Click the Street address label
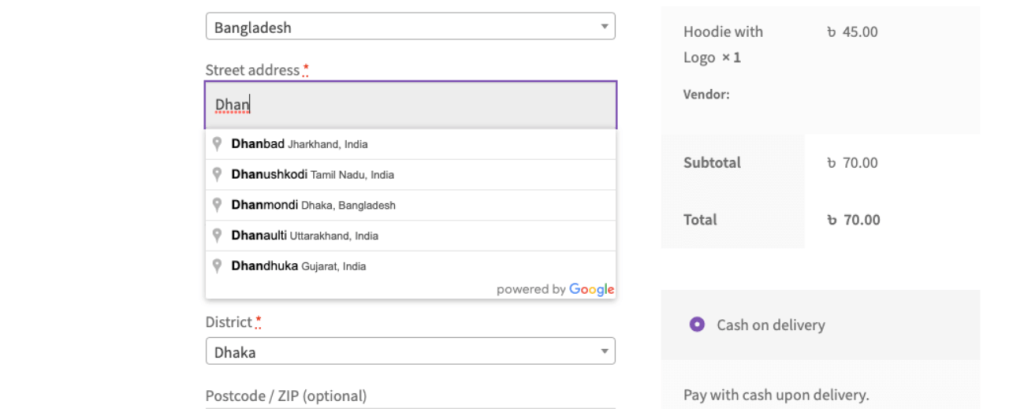 pyautogui.click(x=252, y=70)
